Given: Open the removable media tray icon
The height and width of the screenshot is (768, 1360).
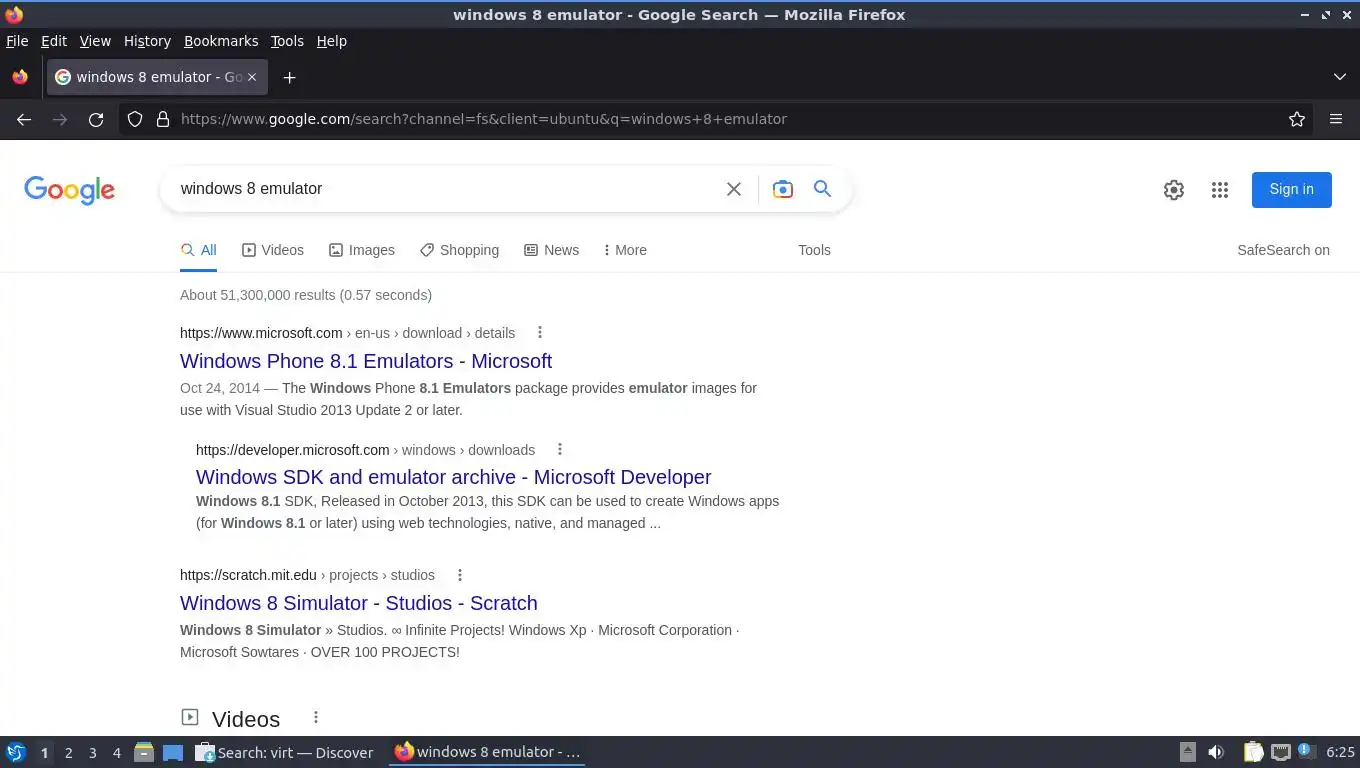Looking at the screenshot, I should [1188, 752].
